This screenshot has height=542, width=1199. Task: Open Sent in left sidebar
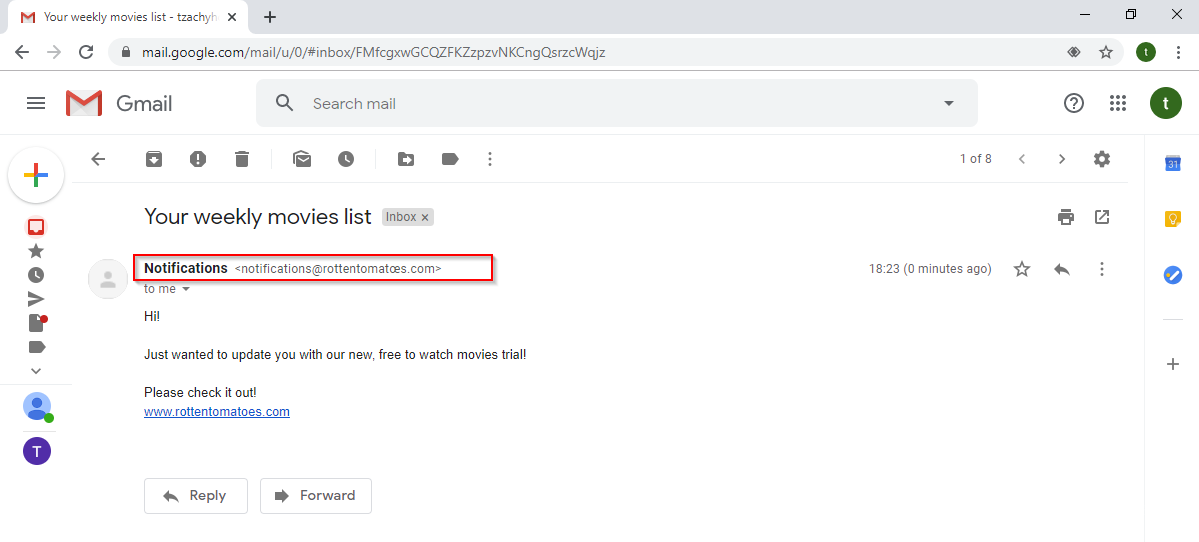pos(36,299)
